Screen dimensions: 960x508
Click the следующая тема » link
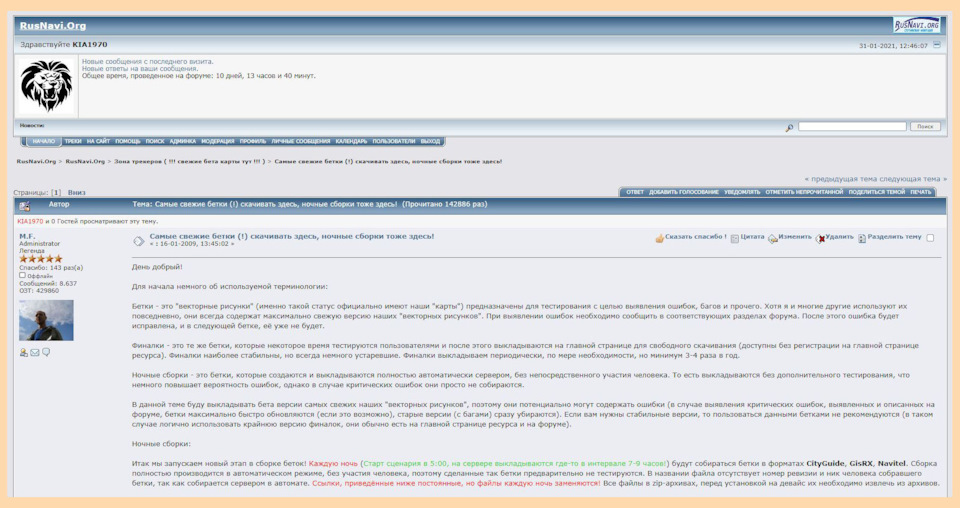click(x=914, y=179)
